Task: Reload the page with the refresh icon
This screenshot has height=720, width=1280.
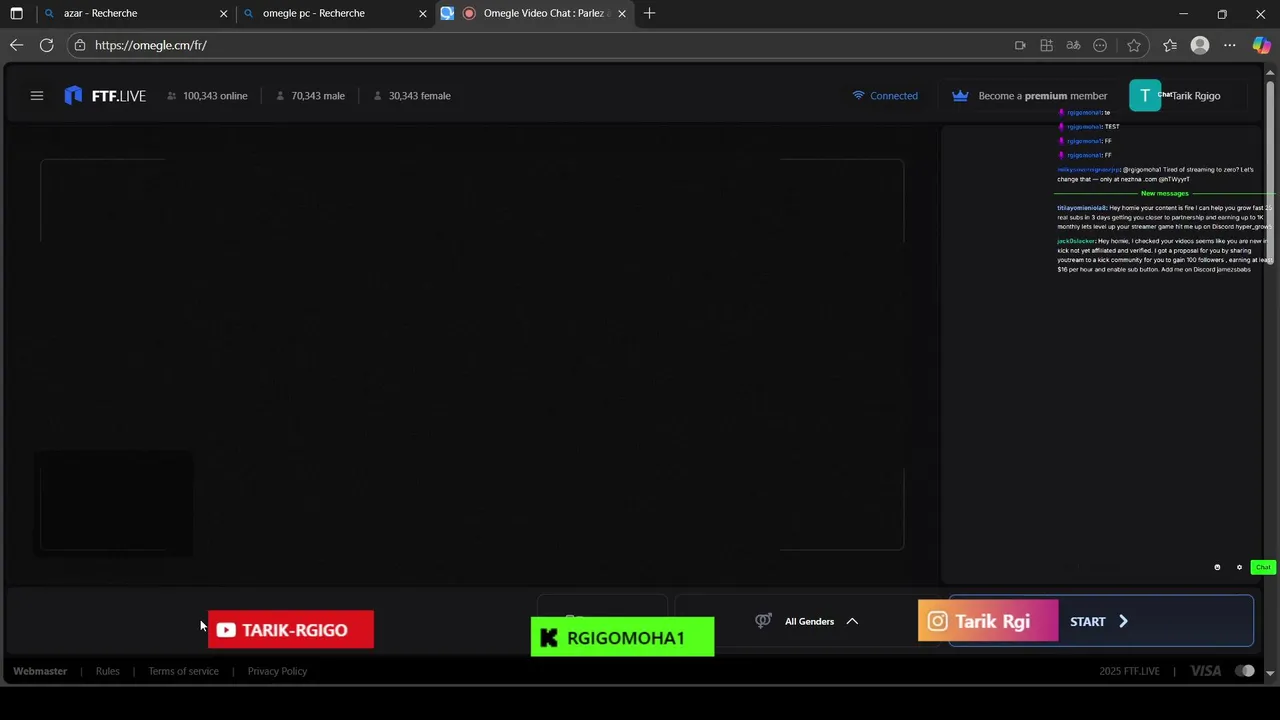Action: coord(46,45)
